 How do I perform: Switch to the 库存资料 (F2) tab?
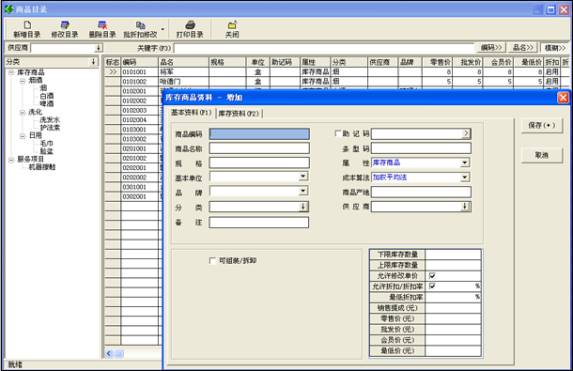tap(239, 114)
